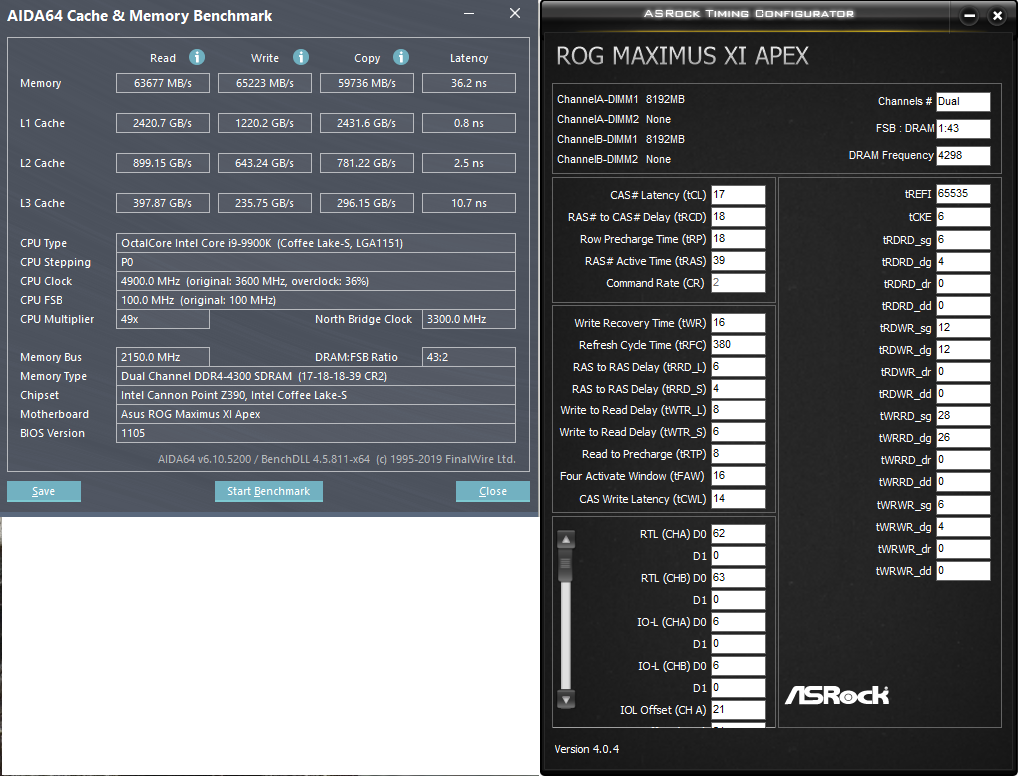Click the L2 Cache Write value 643.24 GB/s

(x=265, y=163)
